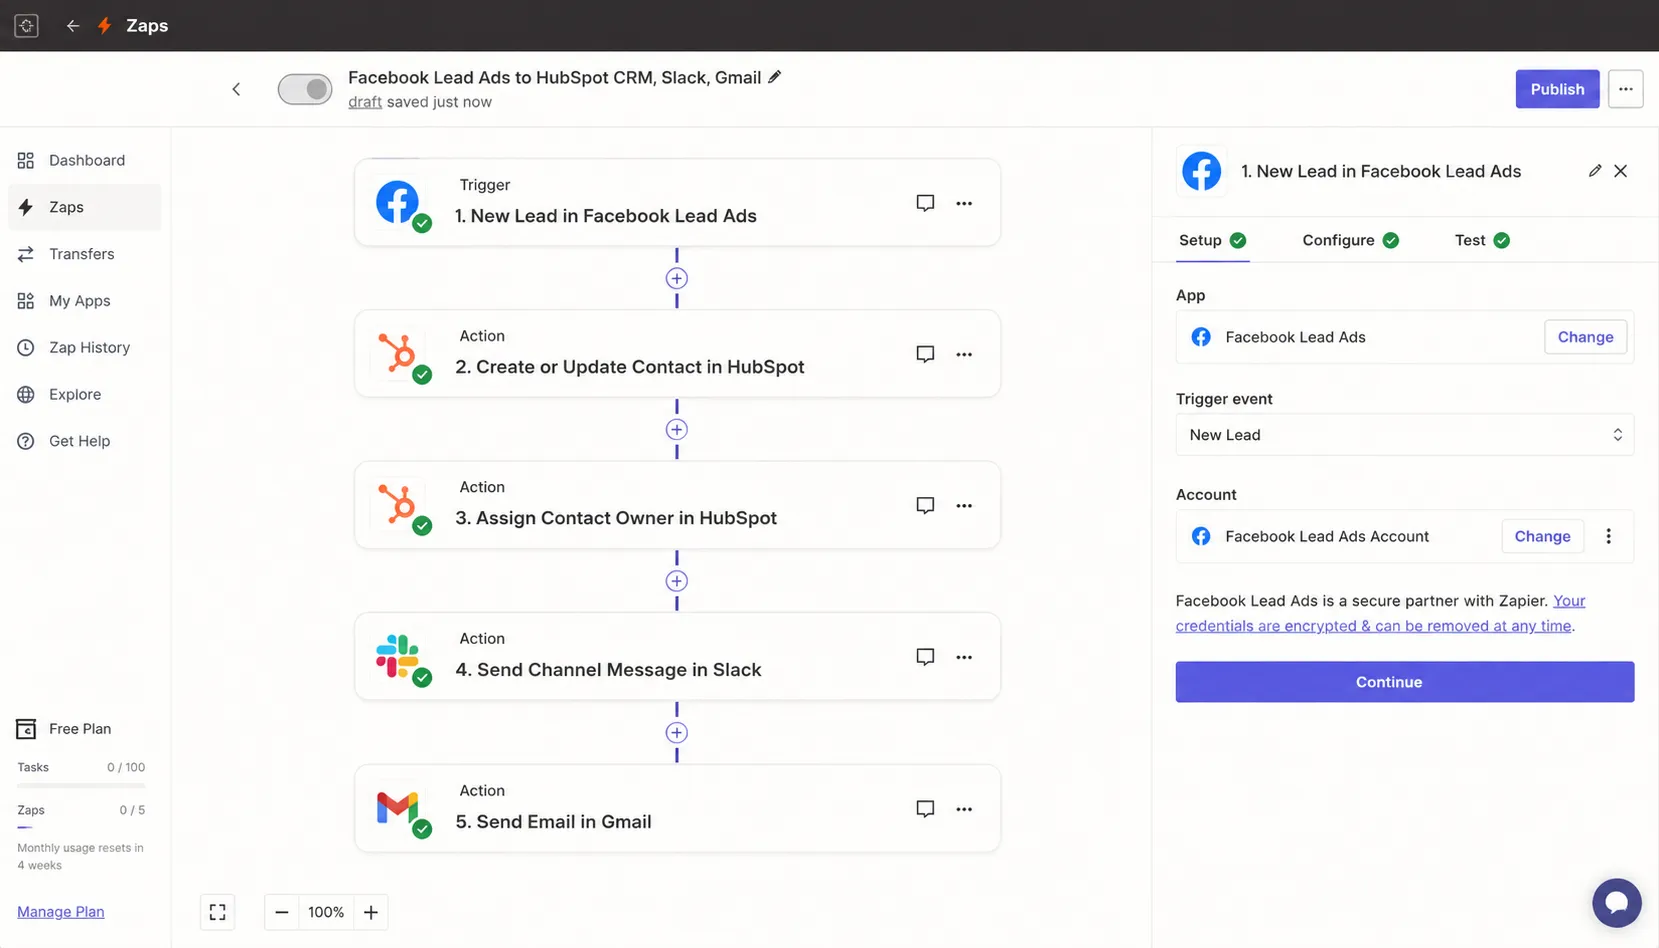Switch to the Test tab
This screenshot has height=948, width=1659.
(1482, 240)
